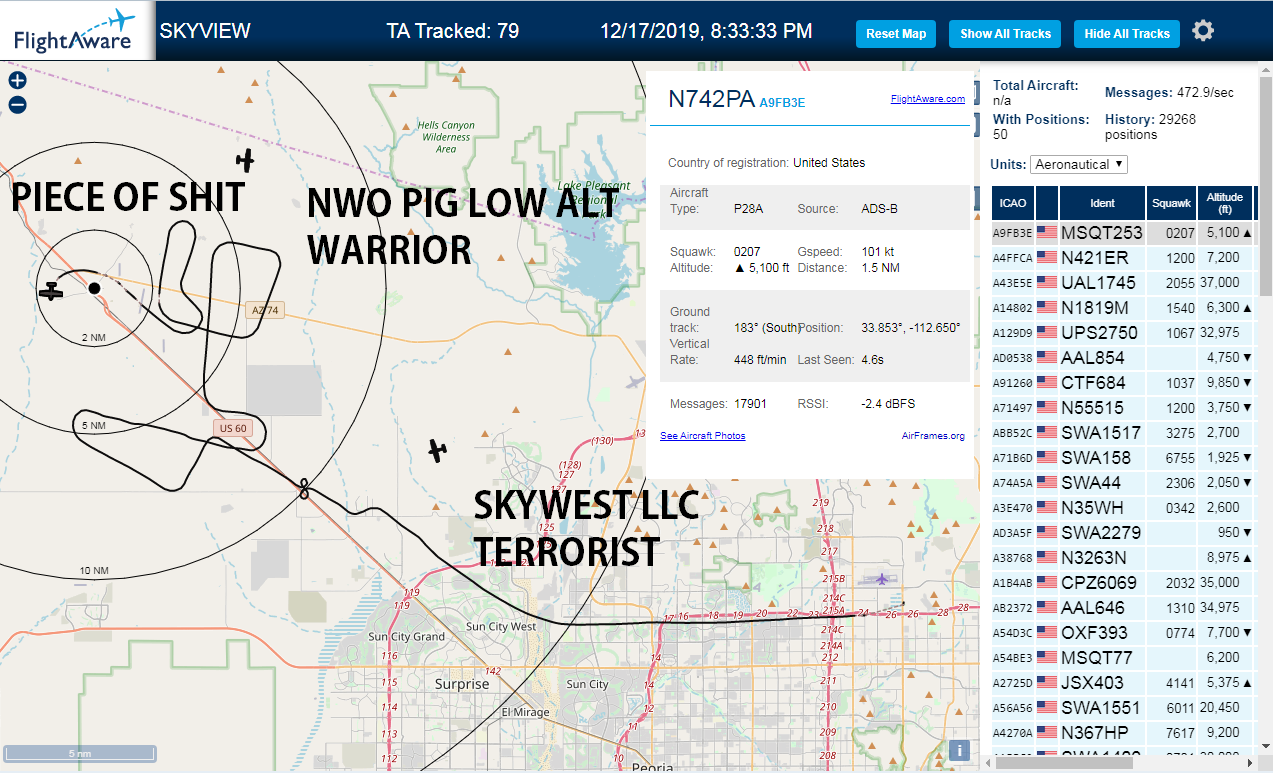Click Hide All Tracks button

click(x=1127, y=33)
